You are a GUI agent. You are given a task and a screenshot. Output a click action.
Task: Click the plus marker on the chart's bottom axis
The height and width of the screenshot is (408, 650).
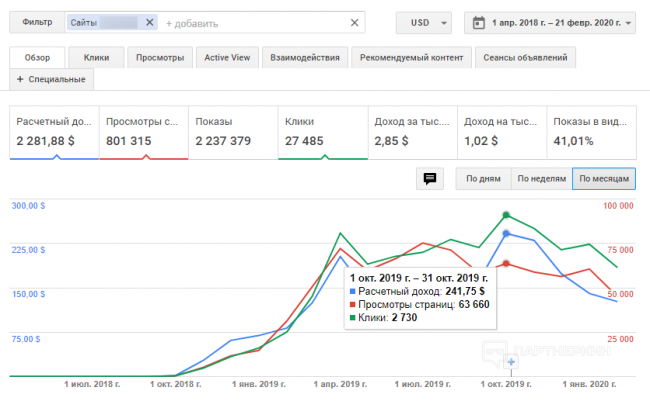tap(511, 362)
